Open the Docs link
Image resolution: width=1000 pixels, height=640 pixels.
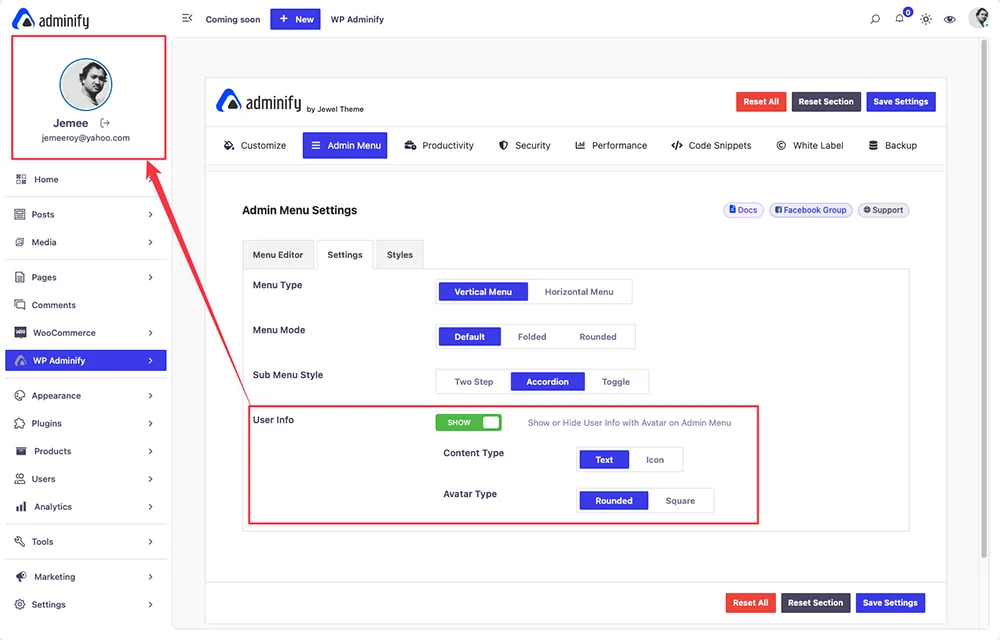coord(743,210)
